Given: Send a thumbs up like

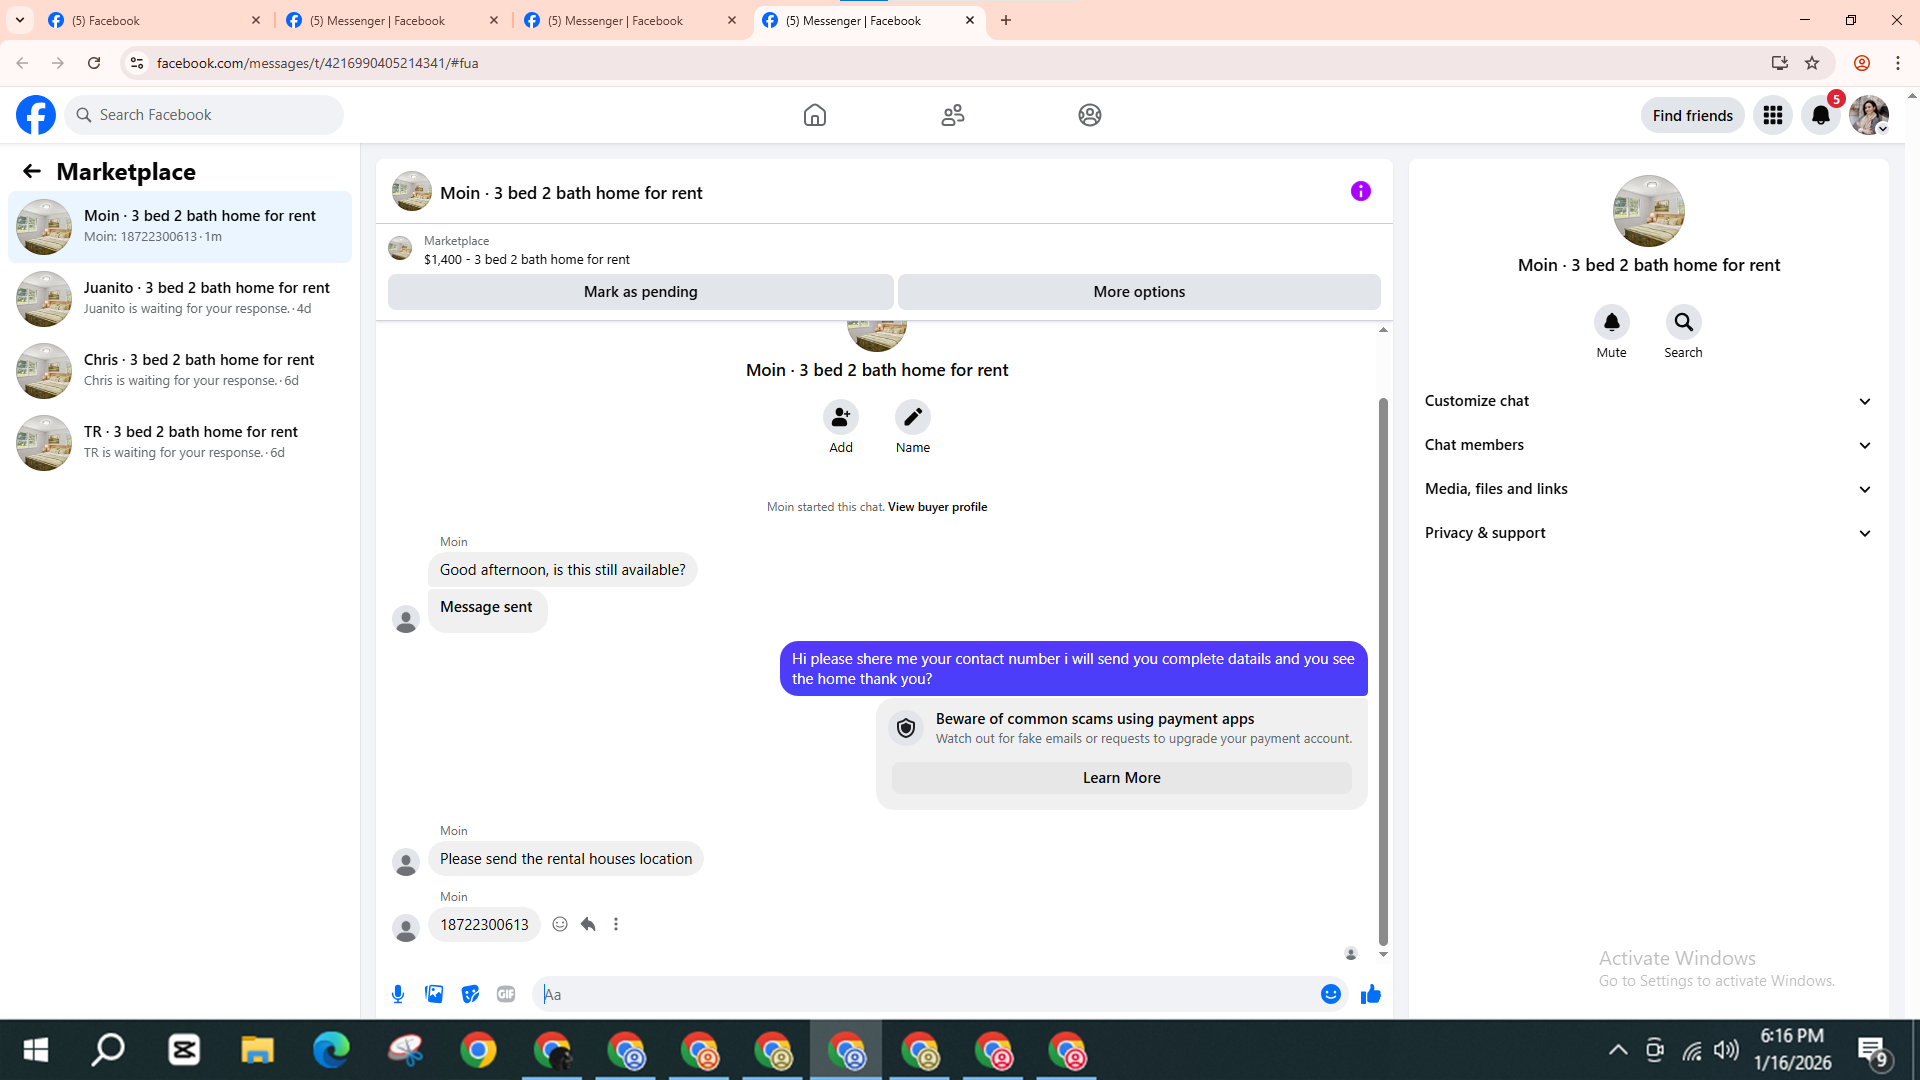Looking at the screenshot, I should point(1370,994).
